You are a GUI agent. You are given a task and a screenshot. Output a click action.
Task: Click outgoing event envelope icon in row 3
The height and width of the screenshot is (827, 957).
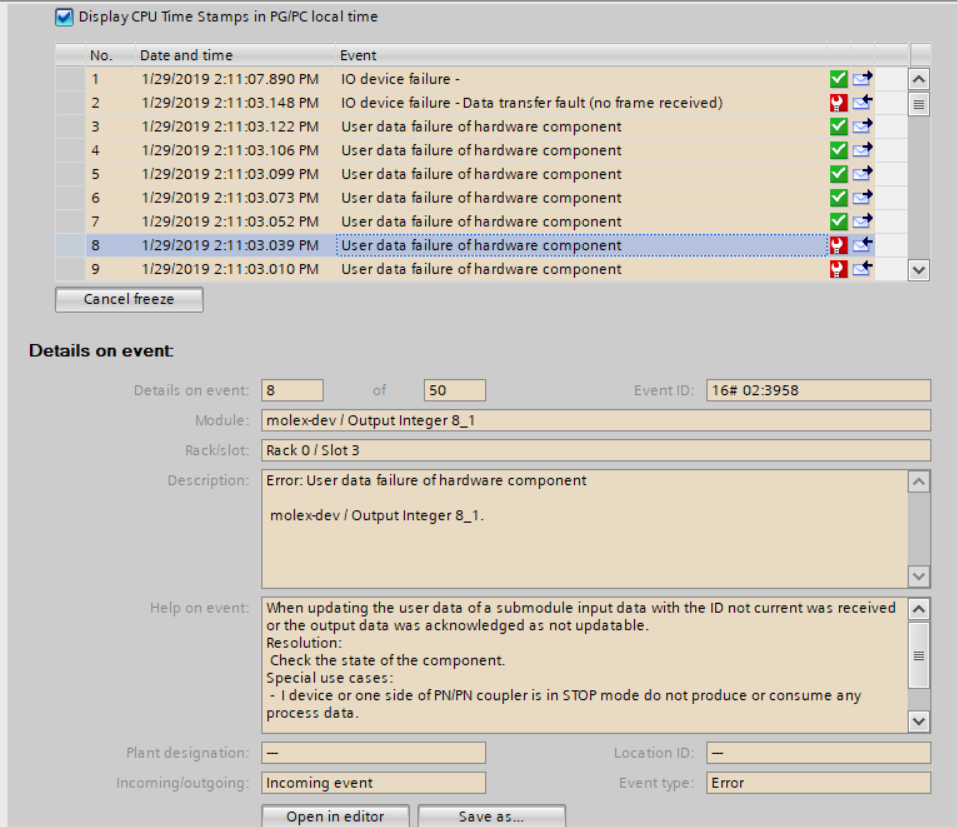point(862,126)
